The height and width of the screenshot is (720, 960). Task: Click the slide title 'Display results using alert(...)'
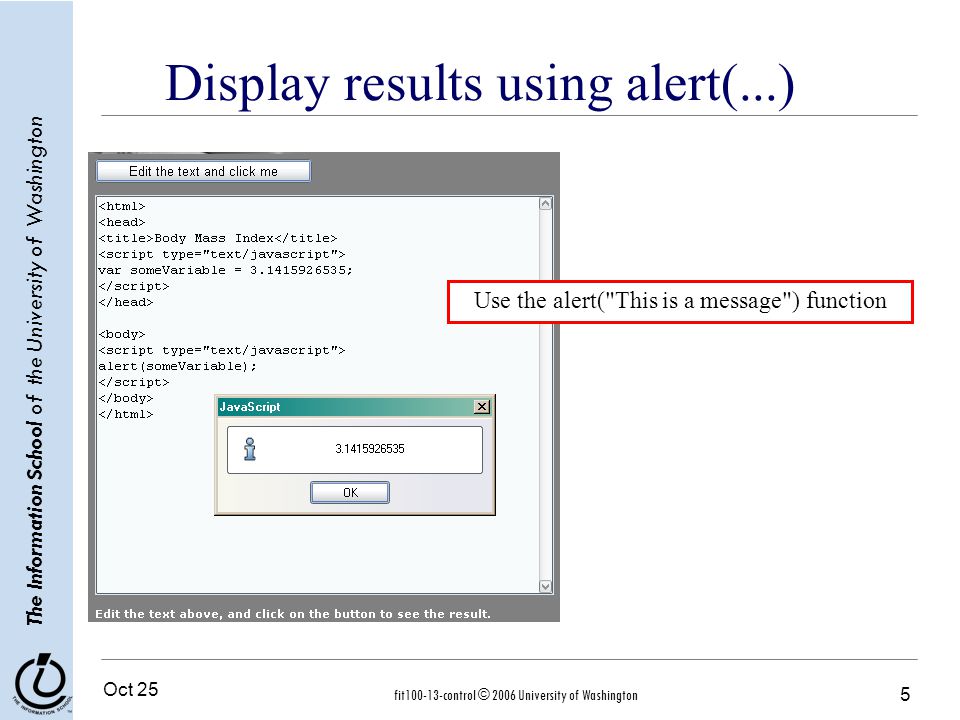[479, 84]
